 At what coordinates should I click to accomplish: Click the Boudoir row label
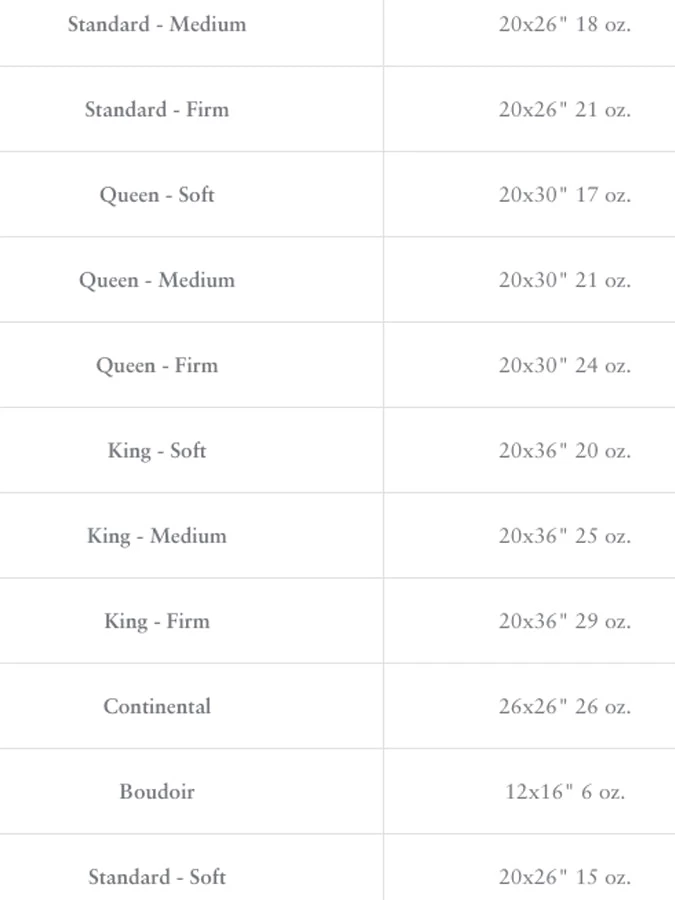157,791
